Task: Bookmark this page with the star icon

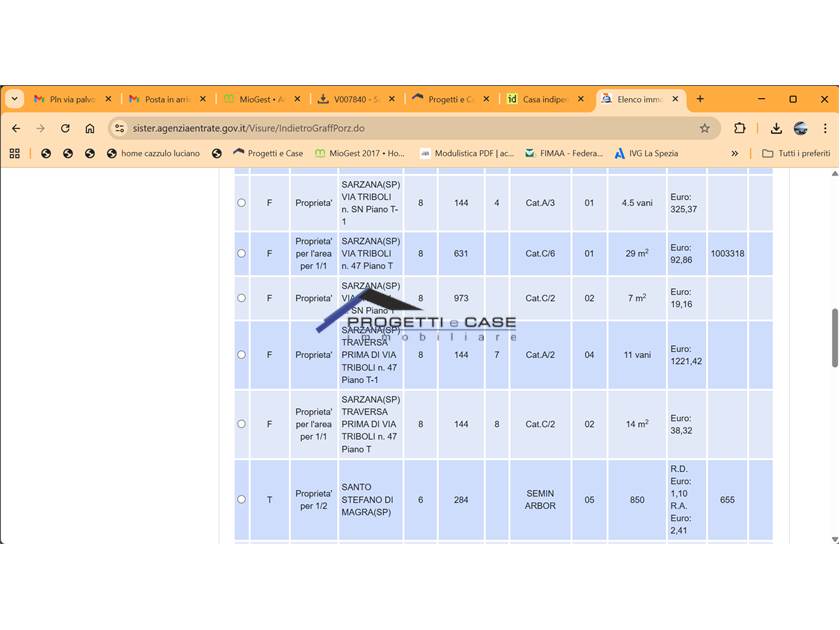Action: [x=704, y=128]
